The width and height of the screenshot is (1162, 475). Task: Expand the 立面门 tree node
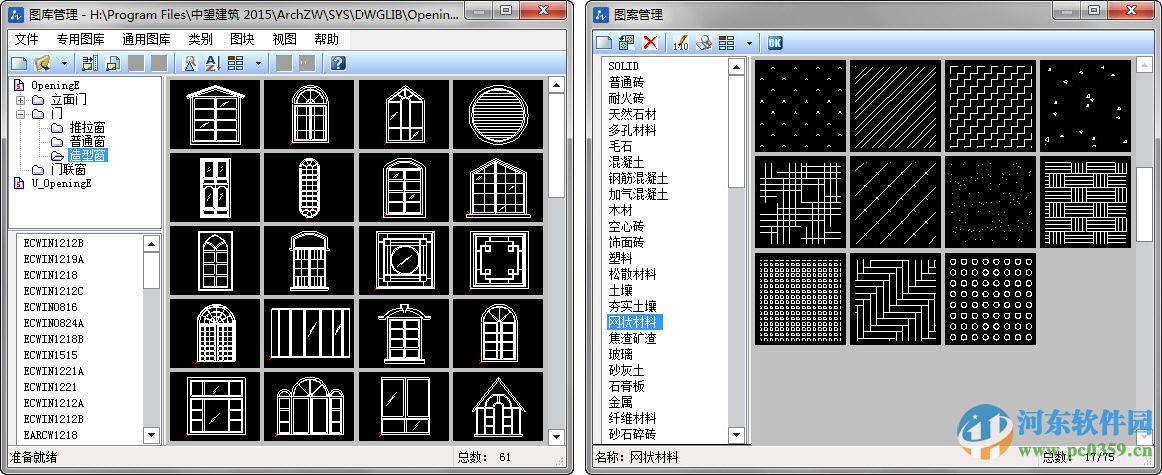(x=20, y=99)
